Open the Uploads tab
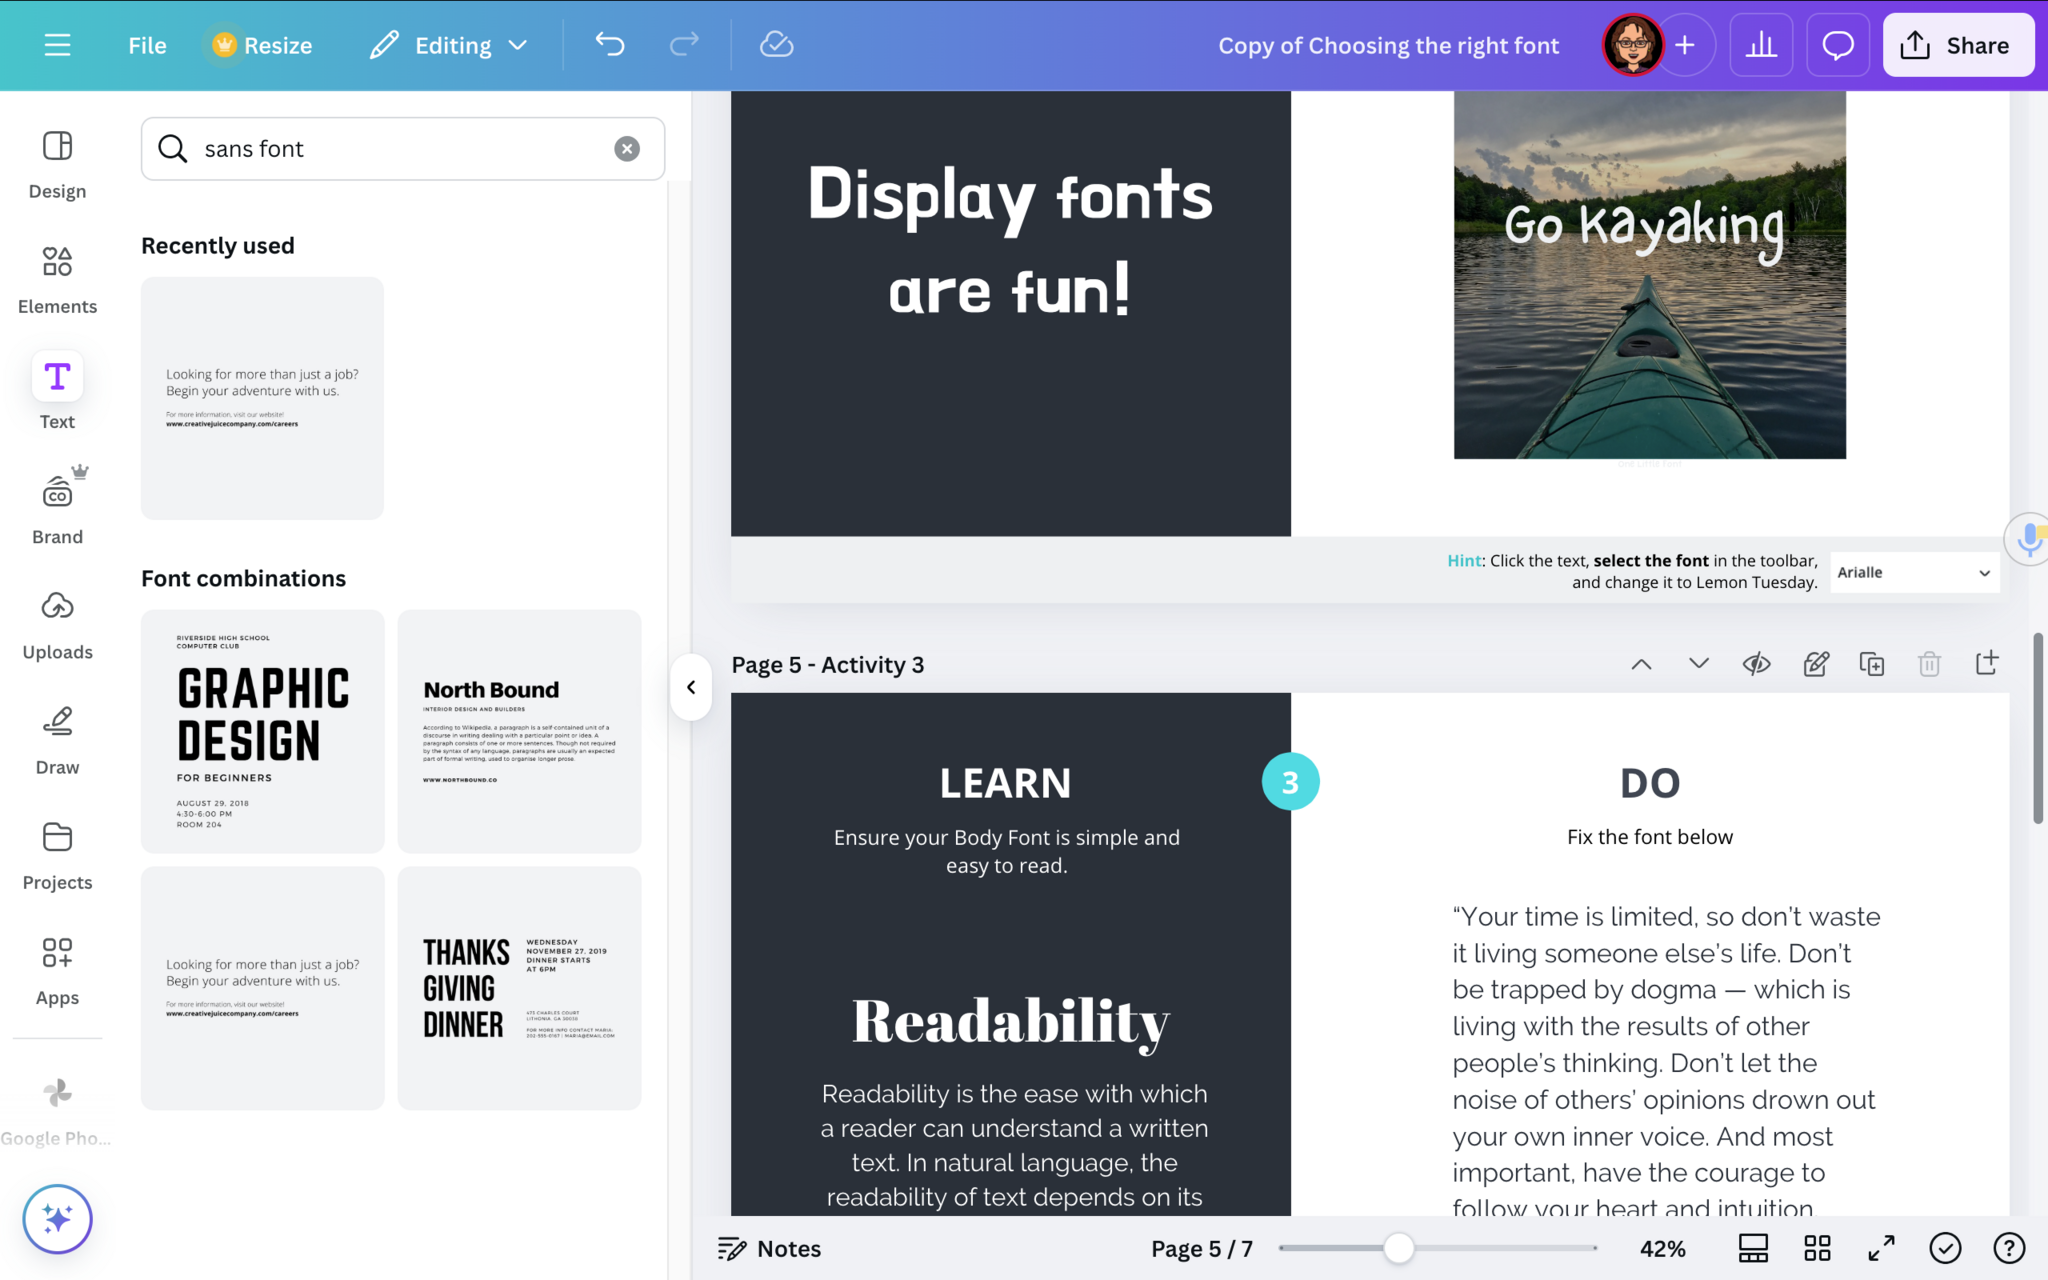This screenshot has width=2048, height=1280. (x=57, y=625)
